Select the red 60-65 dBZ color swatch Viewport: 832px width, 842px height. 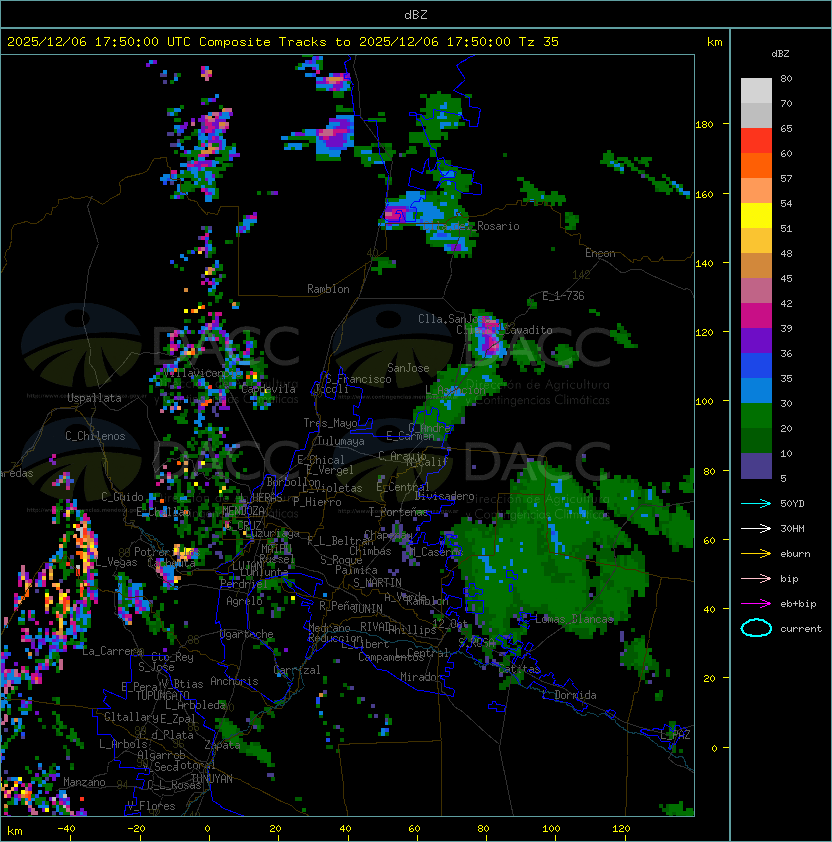(x=756, y=141)
